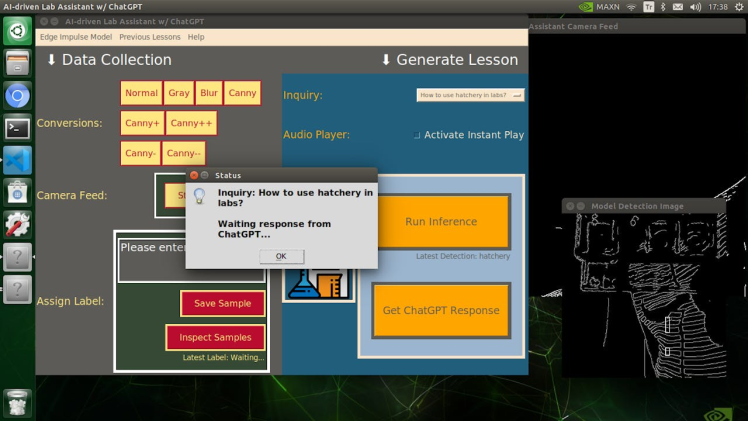Screen dimensions: 748x421
Task: Open the Terminal from dock
Action: point(17,128)
